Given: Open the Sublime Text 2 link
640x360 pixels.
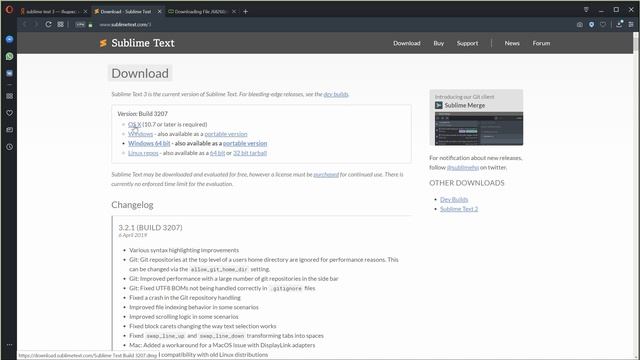Looking at the screenshot, I should pos(459,209).
